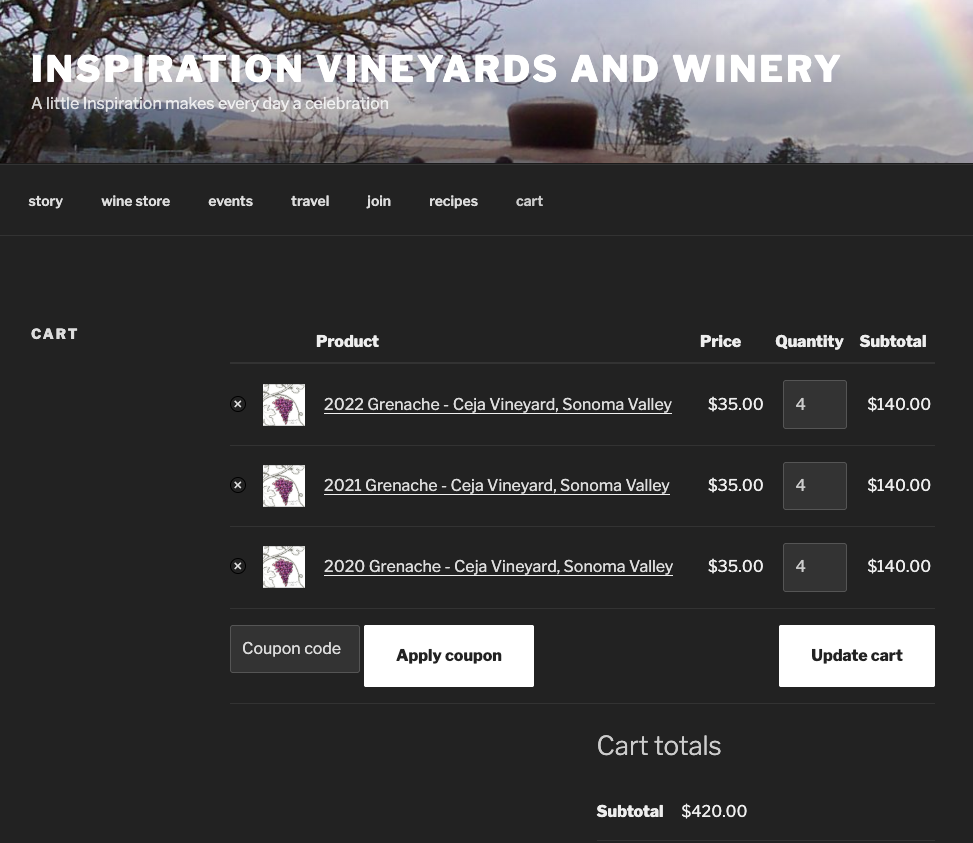
Task: Open the 2020 Grenache Ceja Vineyard link
Action: pyautogui.click(x=498, y=566)
